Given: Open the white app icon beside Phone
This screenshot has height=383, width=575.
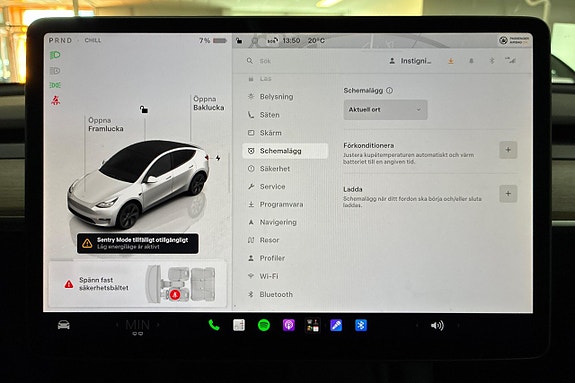Looking at the screenshot, I should pos(239,325).
